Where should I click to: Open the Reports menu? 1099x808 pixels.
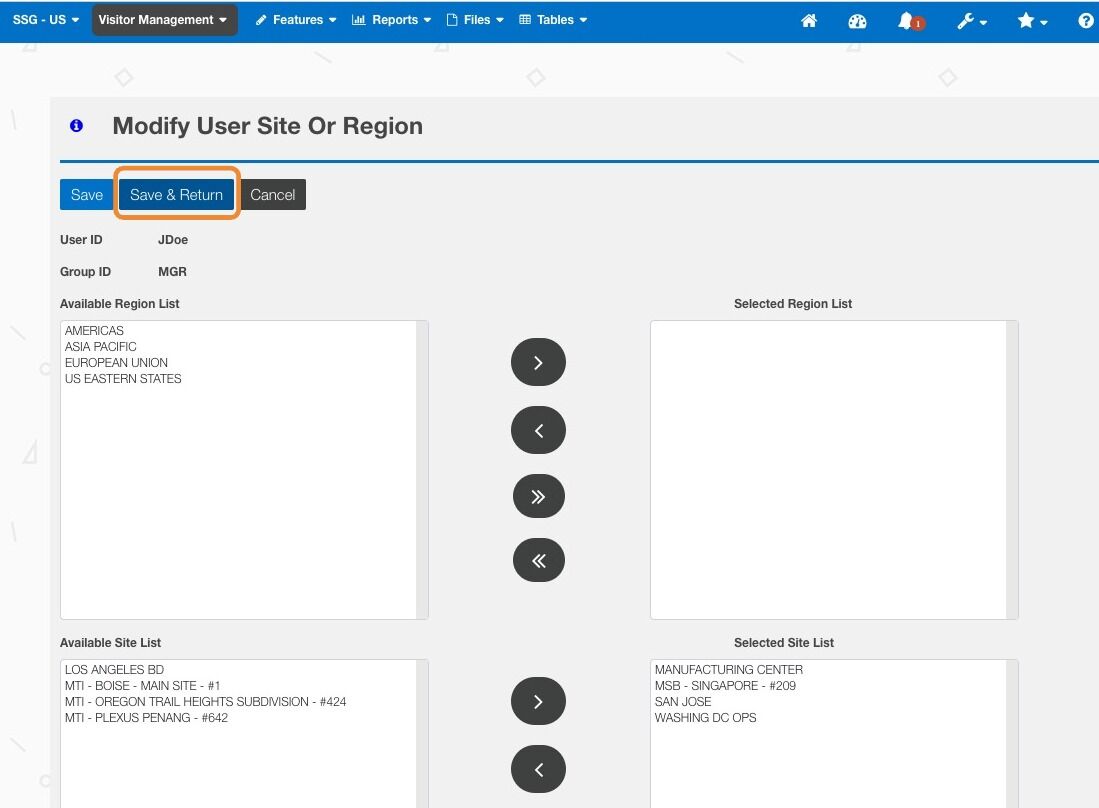coord(391,20)
